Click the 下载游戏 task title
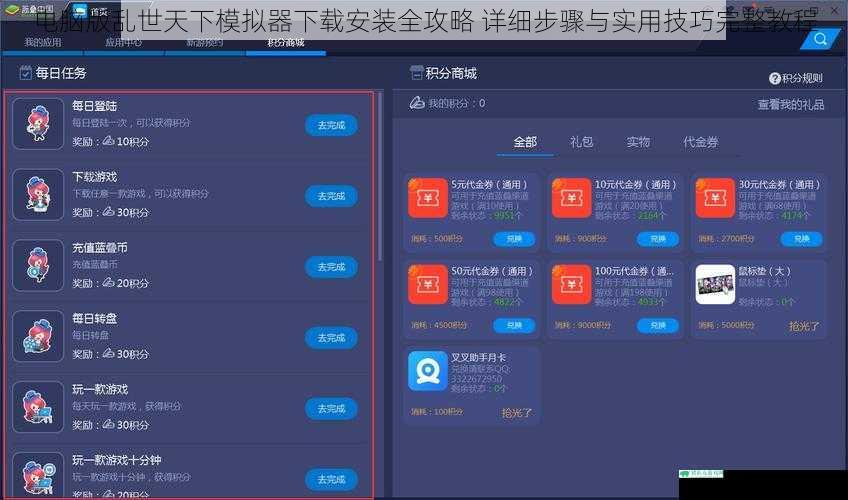 pos(95,177)
